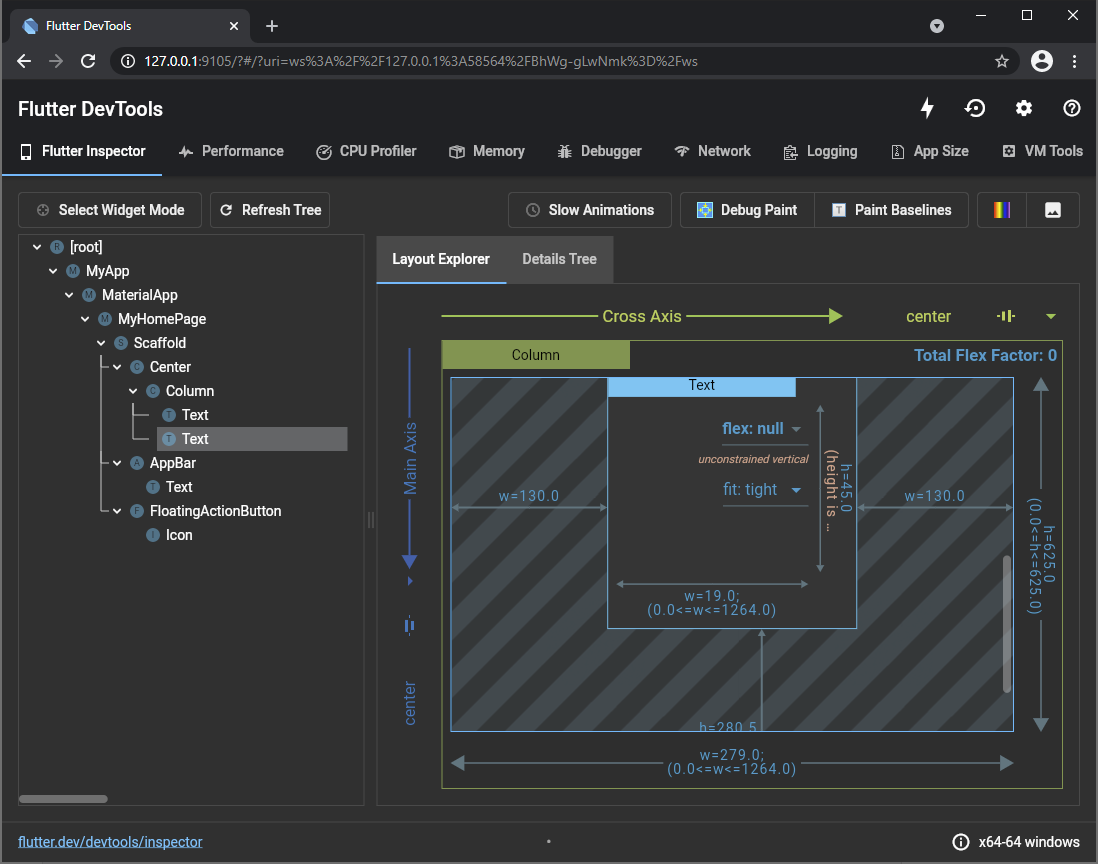This screenshot has height=864, width=1098.
Task: Open the Chrome three-dot menu
Action: point(1074,61)
